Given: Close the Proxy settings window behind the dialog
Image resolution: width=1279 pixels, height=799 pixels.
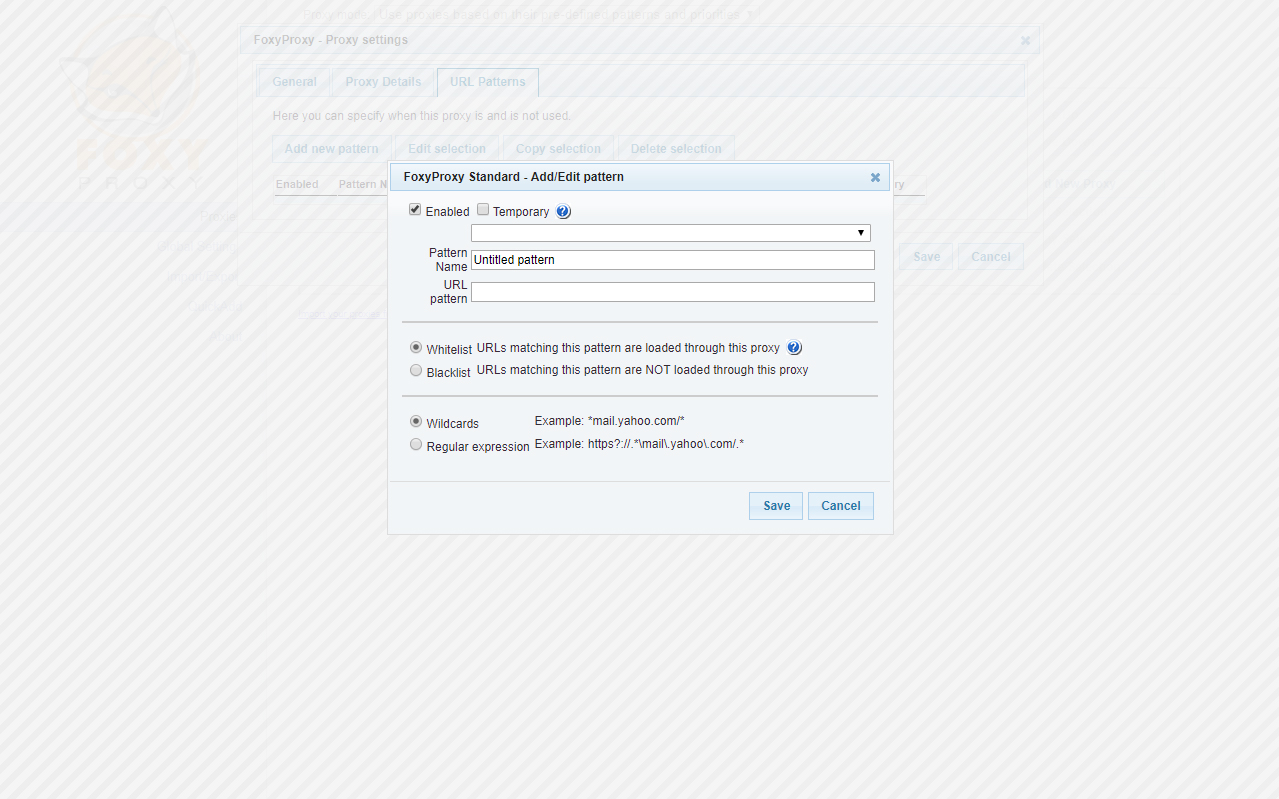Looking at the screenshot, I should [x=1025, y=41].
